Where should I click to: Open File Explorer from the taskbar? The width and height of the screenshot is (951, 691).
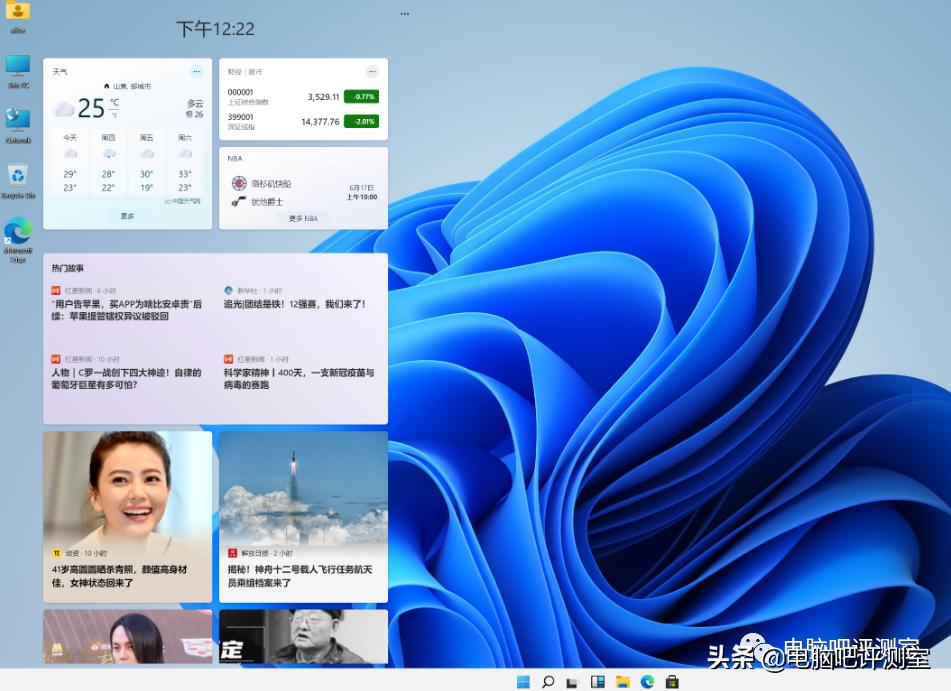point(622,680)
